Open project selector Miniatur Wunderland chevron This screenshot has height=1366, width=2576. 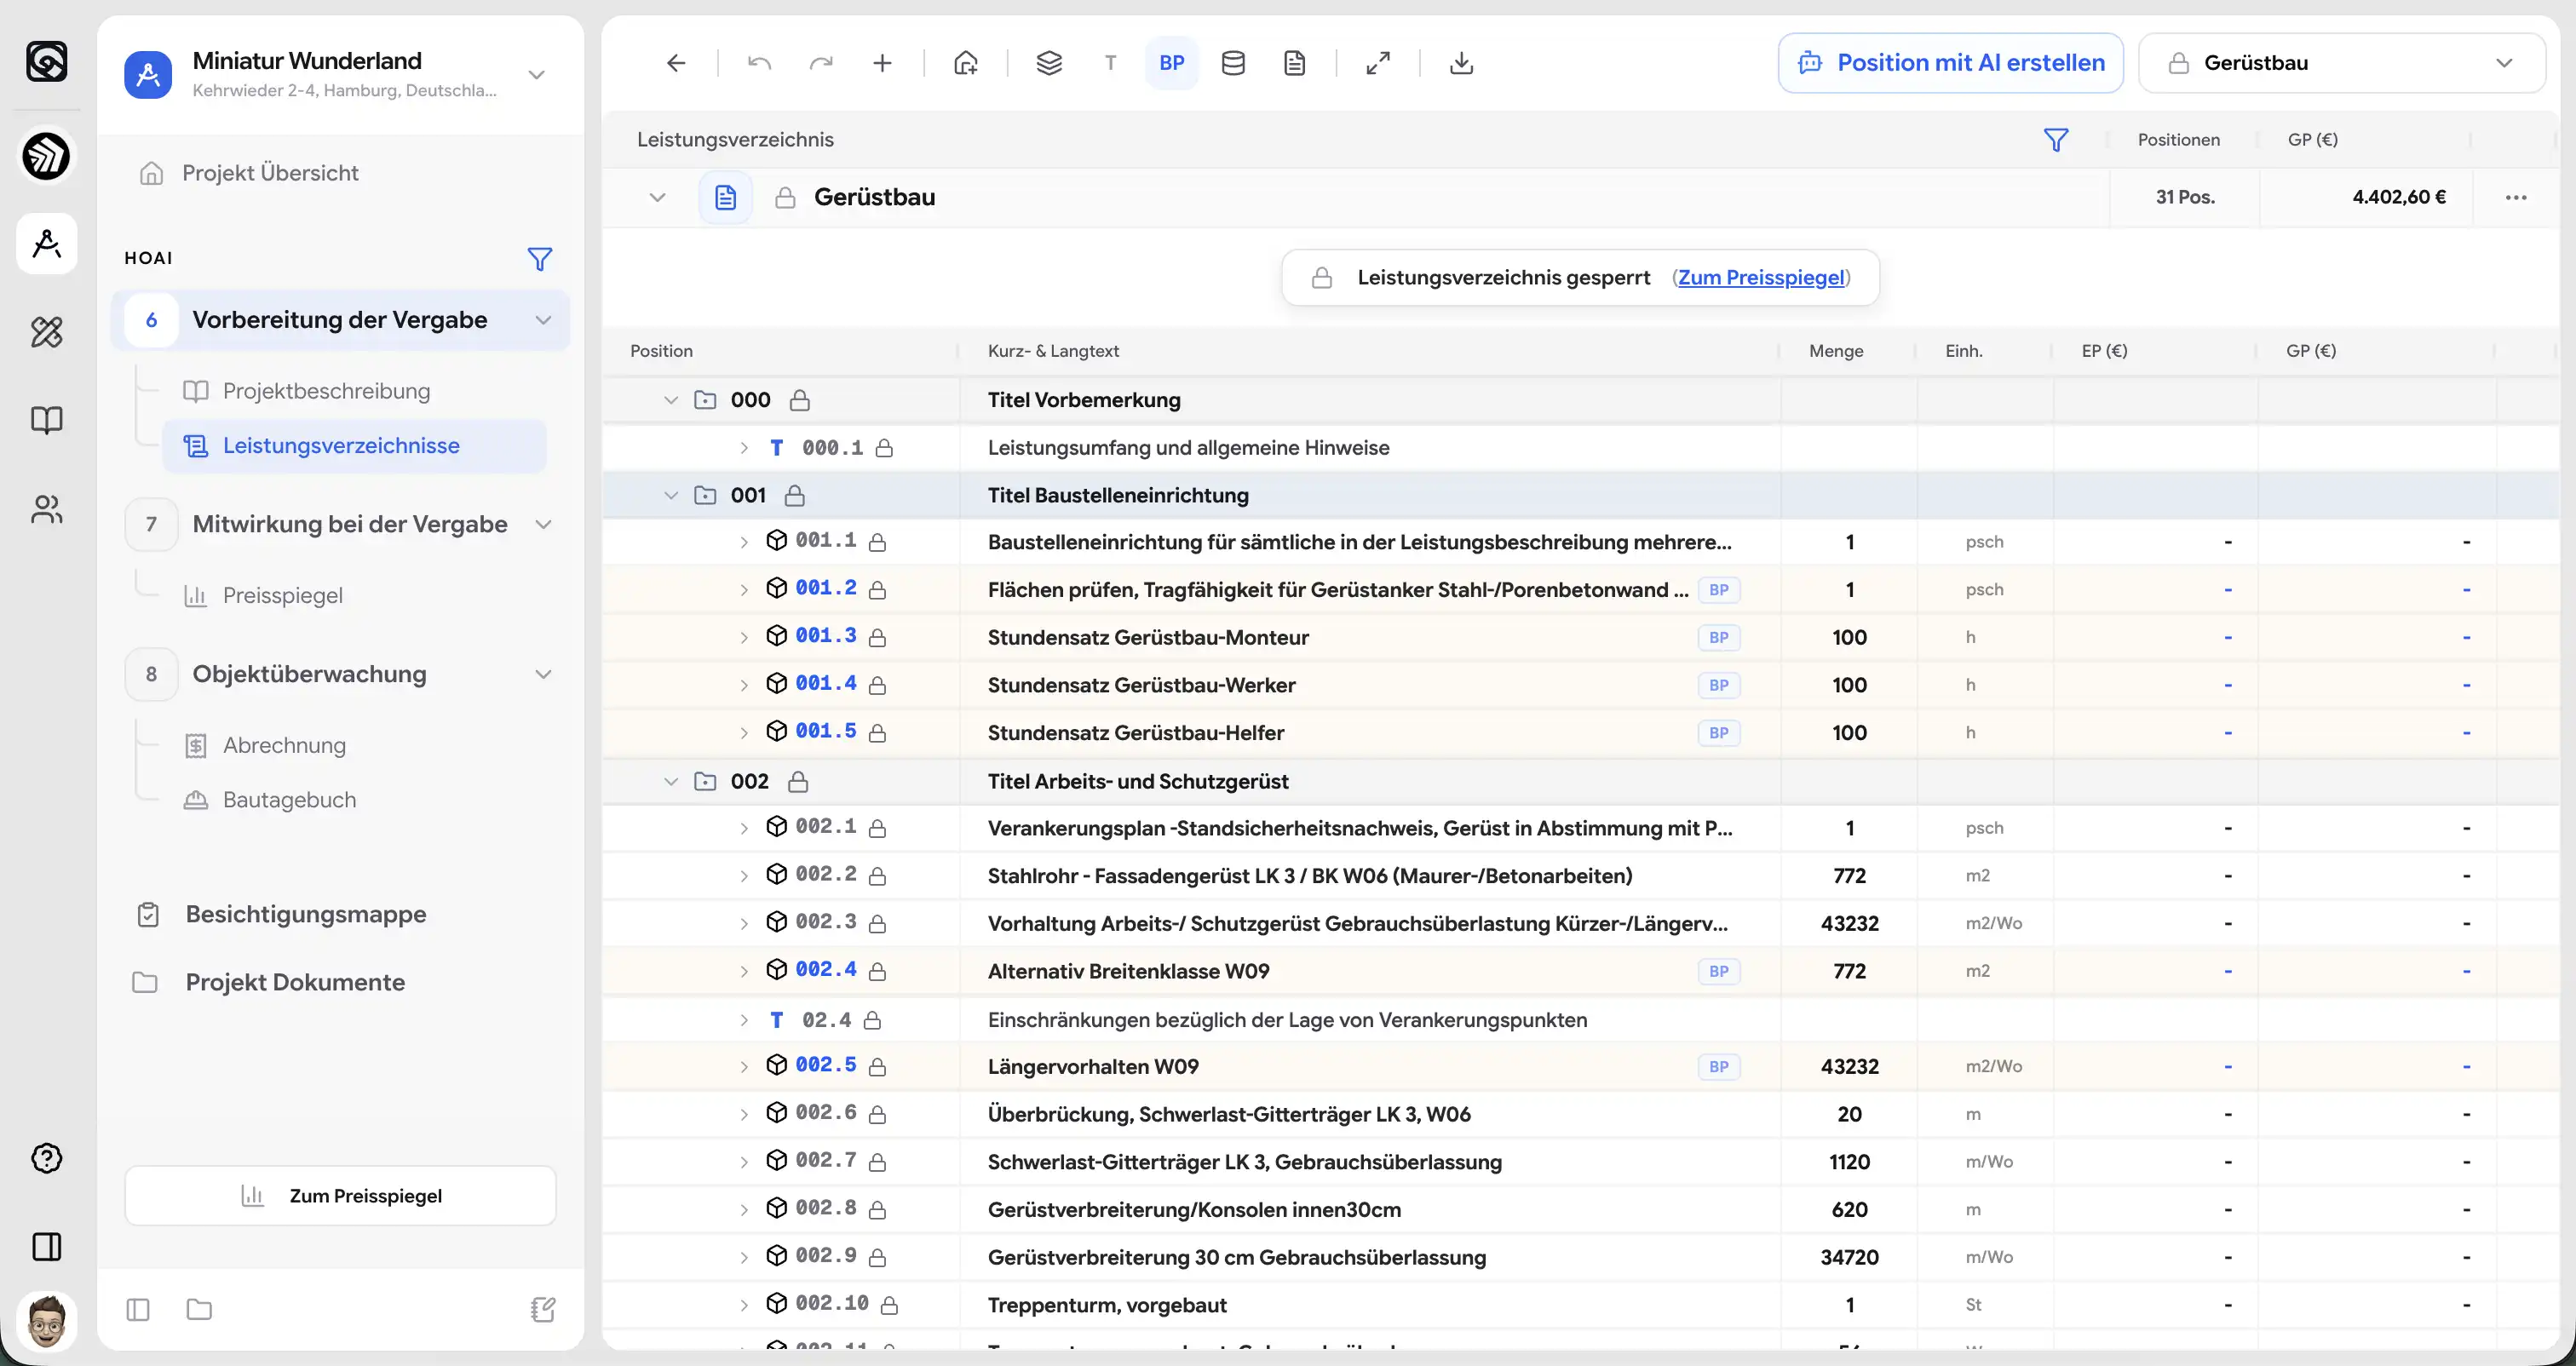[536, 75]
